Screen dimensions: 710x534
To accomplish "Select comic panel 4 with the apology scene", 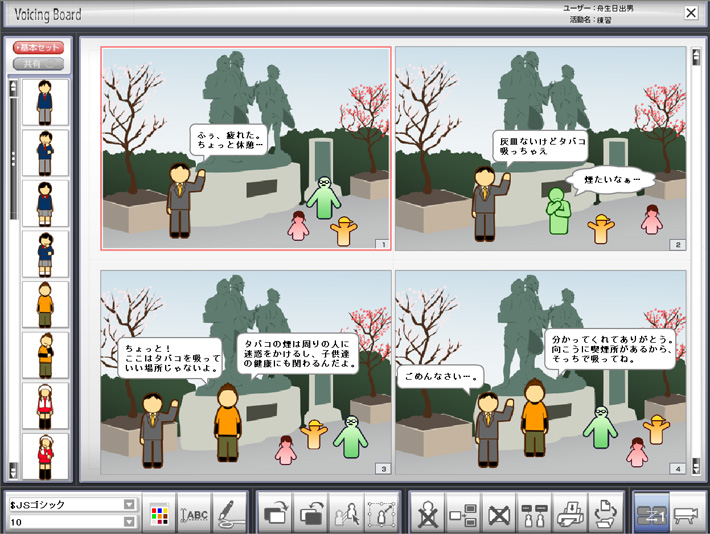I will [x=540, y=372].
